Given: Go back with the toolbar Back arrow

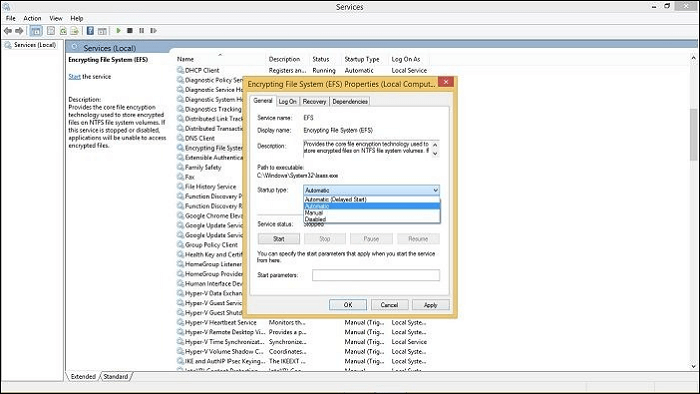Looking at the screenshot, I should pos(8,31).
